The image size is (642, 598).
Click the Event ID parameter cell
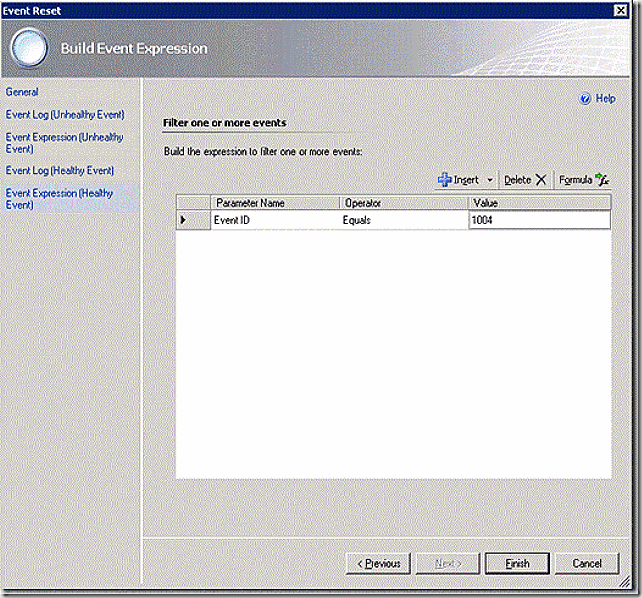(x=275, y=220)
